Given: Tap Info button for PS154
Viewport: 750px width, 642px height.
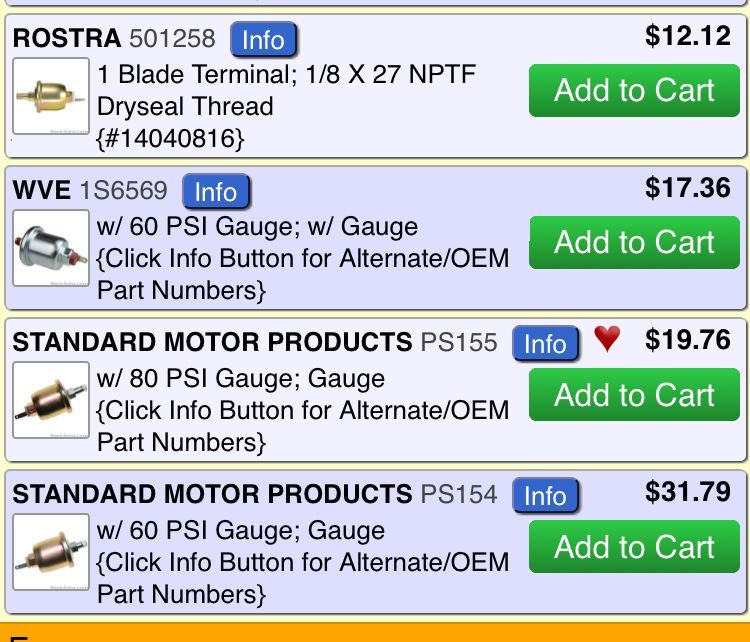Looking at the screenshot, I should 545,495.
